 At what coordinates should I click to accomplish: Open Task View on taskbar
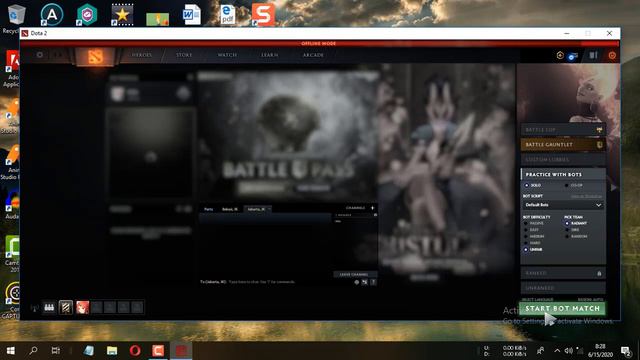[x=56, y=351]
